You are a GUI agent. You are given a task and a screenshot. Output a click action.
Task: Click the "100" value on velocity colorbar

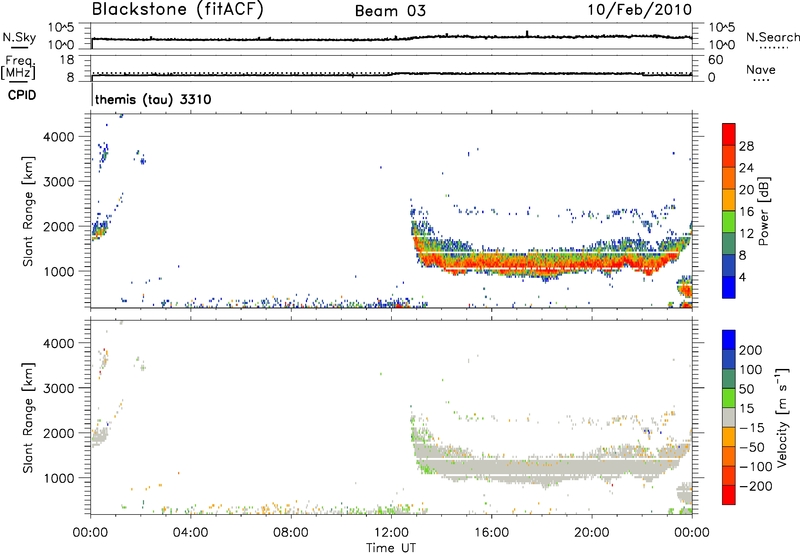(751, 369)
